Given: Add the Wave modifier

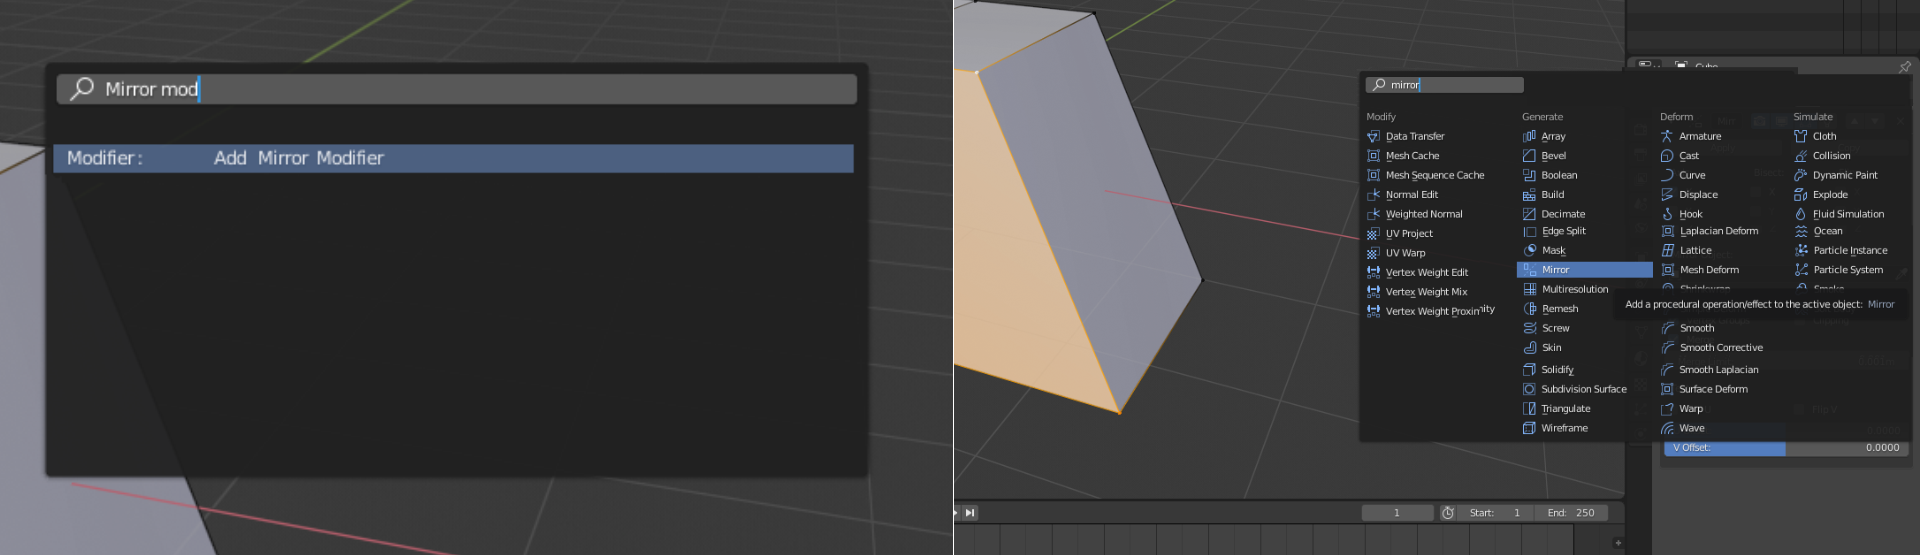Looking at the screenshot, I should click(1683, 428).
